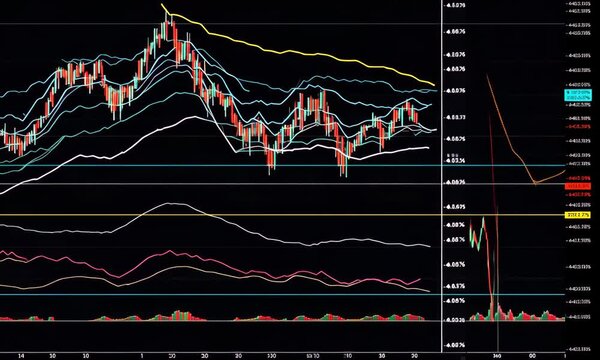The width and height of the screenshot is (600, 360).
Task: Select the yellow horizontal level line
Action: point(282,215)
